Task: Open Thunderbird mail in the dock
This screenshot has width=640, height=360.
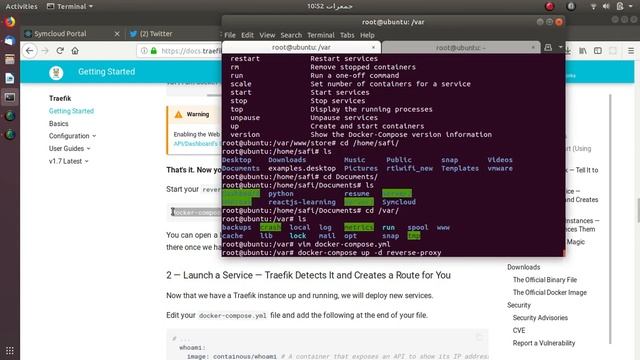Action: pos(10,40)
